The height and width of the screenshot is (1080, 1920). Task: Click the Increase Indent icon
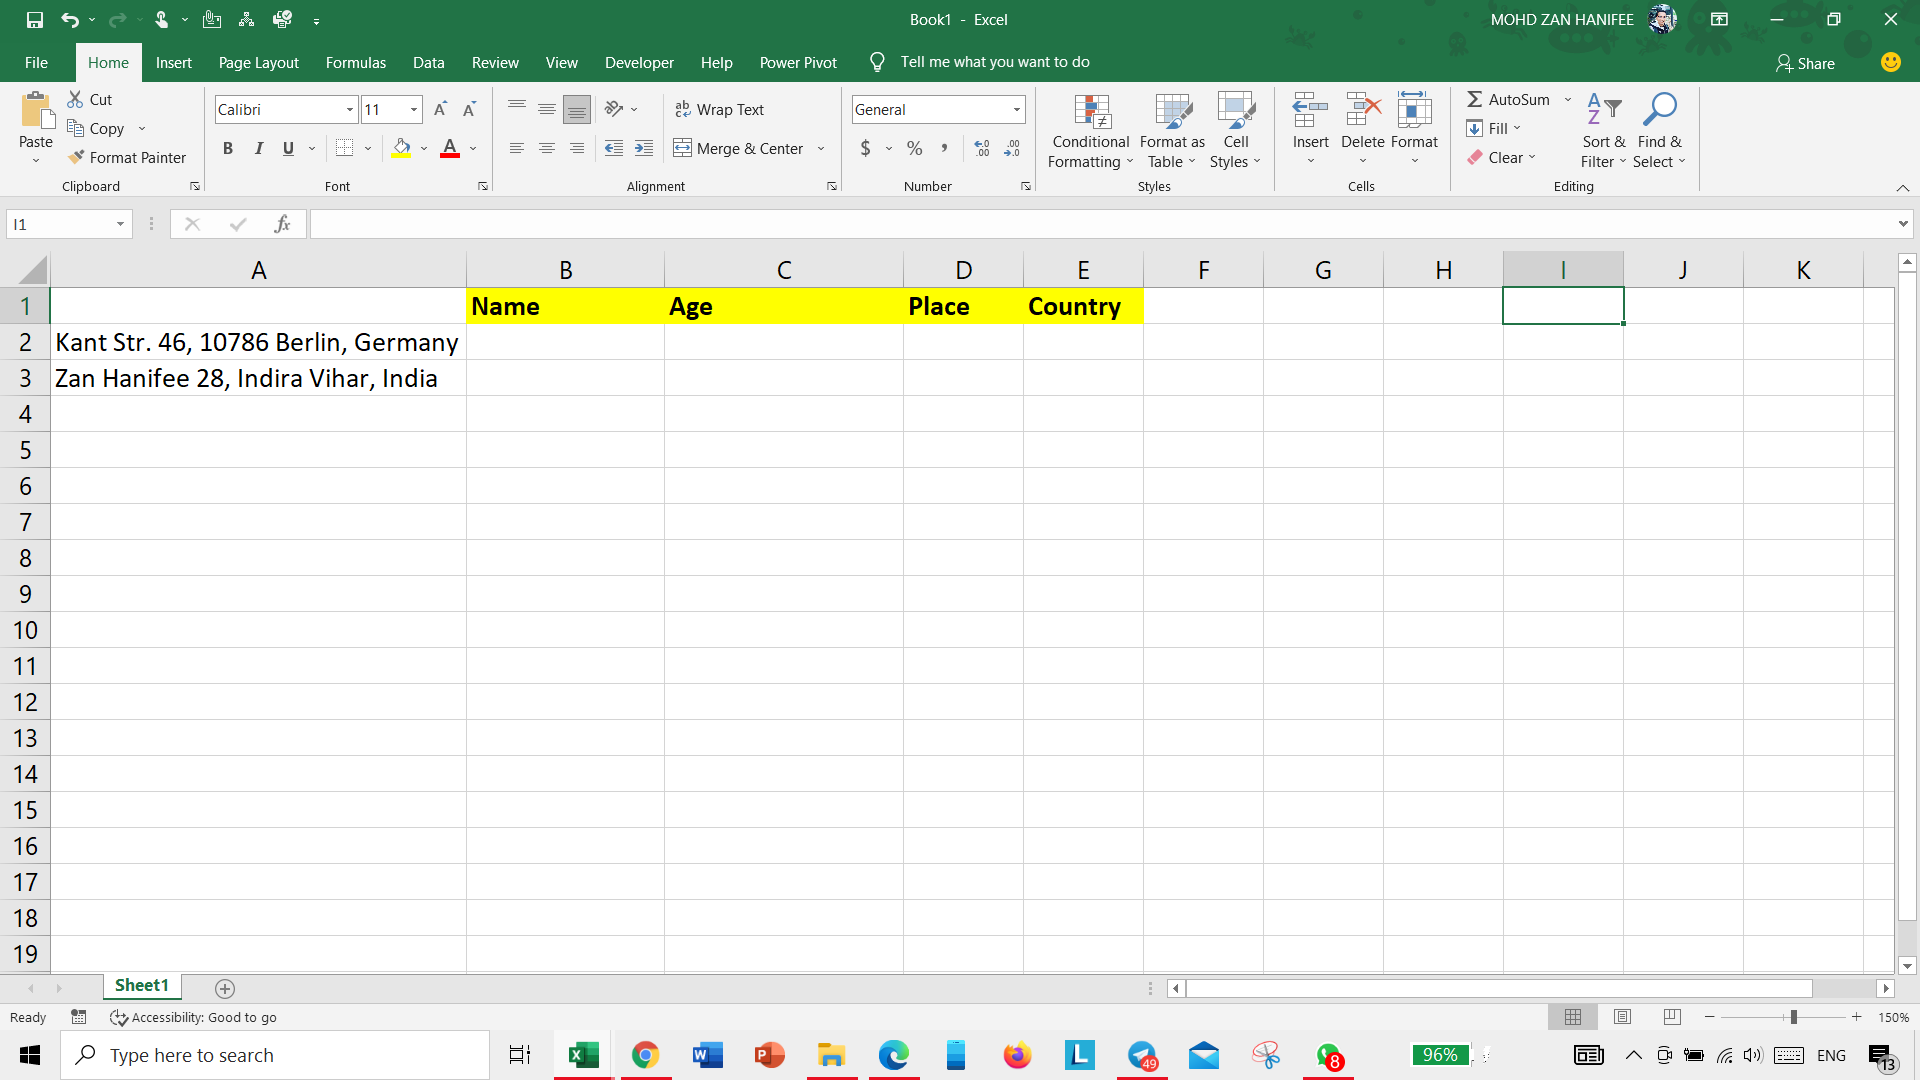(644, 148)
